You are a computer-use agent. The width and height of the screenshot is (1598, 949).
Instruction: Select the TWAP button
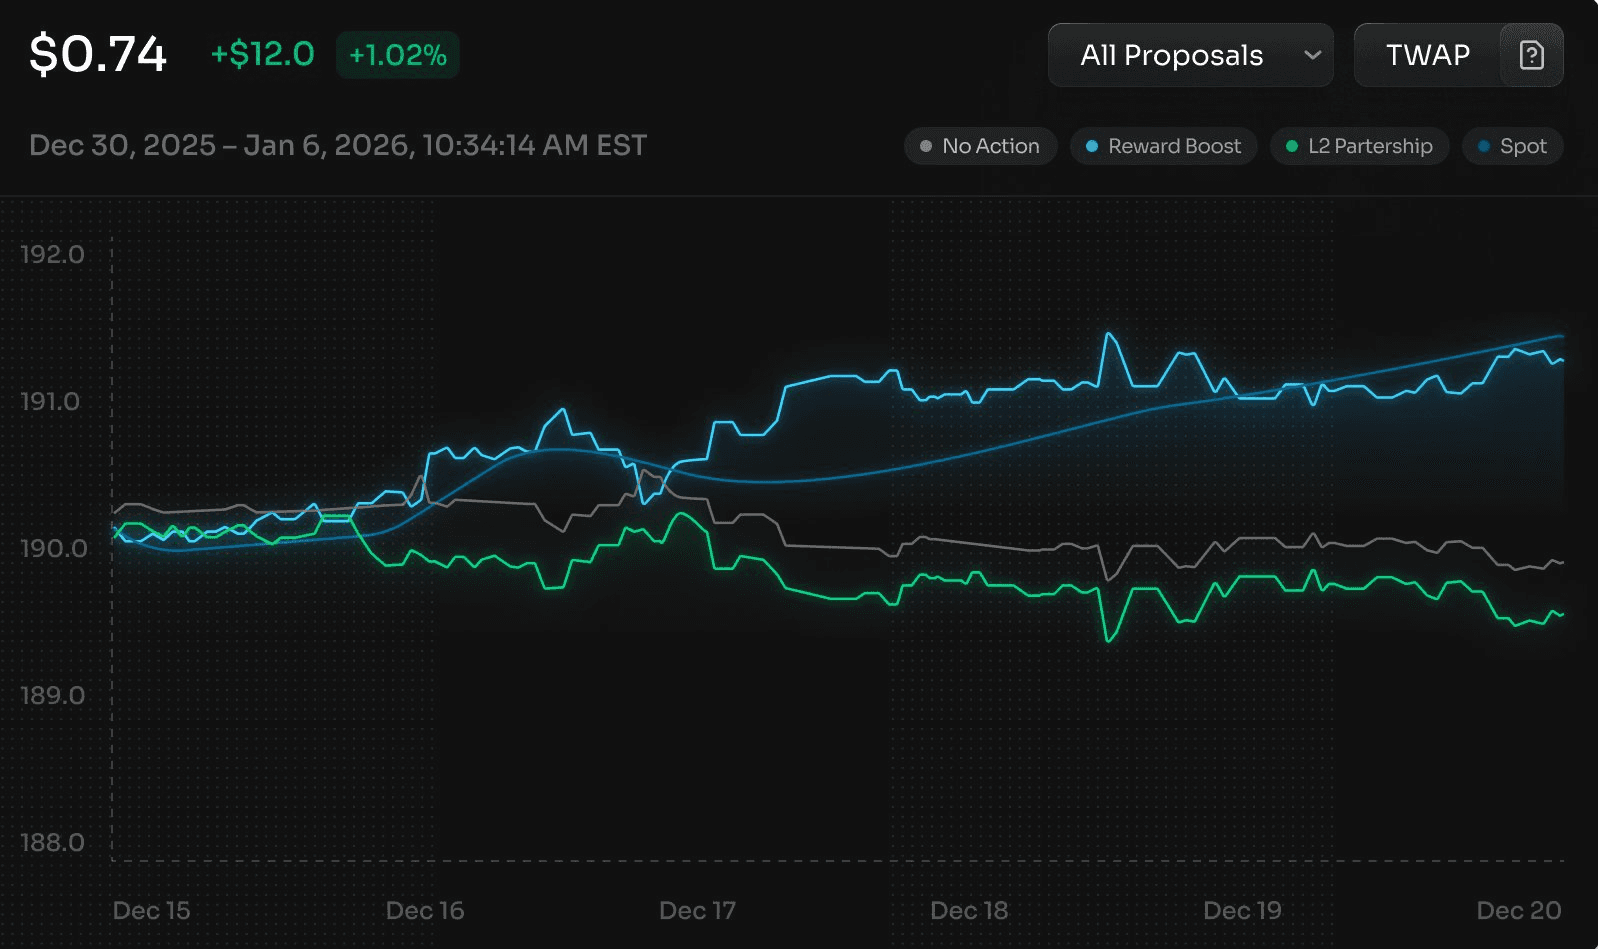pyautogui.click(x=1428, y=56)
